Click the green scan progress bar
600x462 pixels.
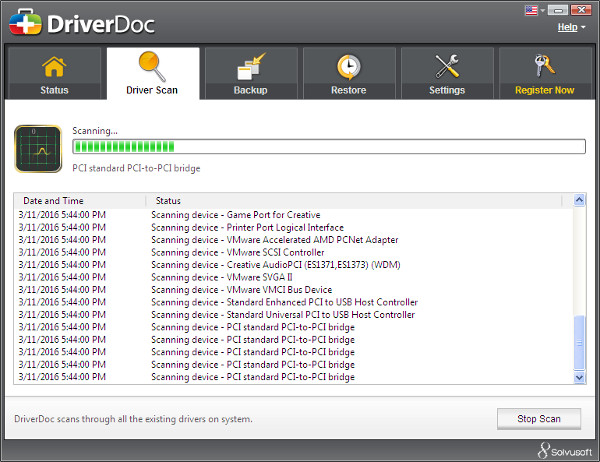tap(328, 147)
